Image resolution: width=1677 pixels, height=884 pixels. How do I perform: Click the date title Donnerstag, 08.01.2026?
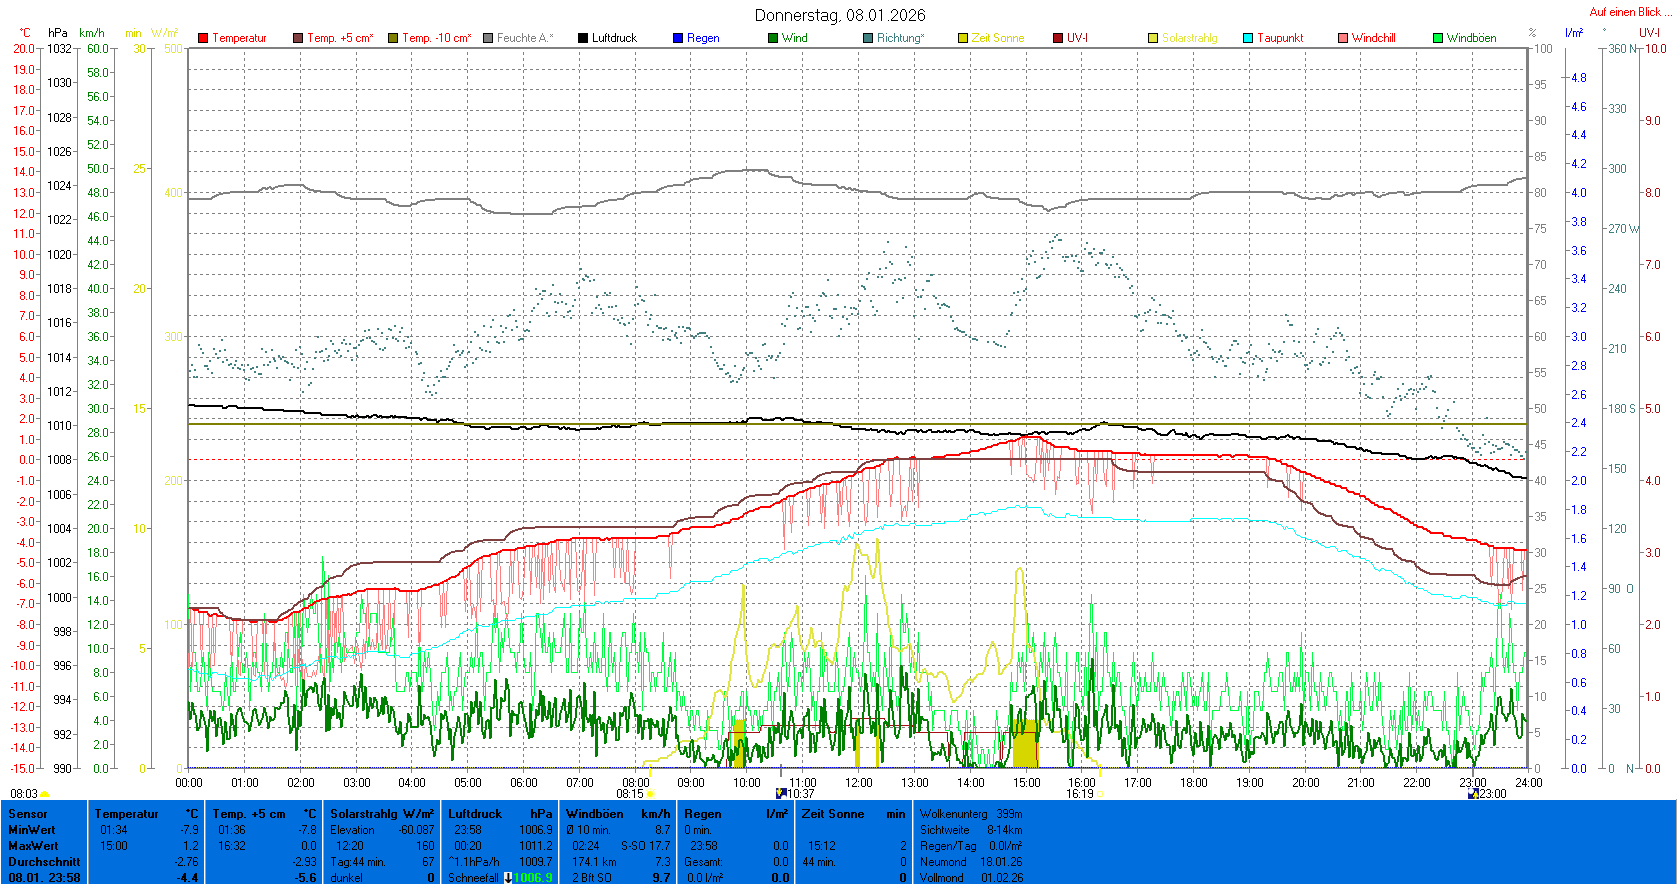point(839,15)
